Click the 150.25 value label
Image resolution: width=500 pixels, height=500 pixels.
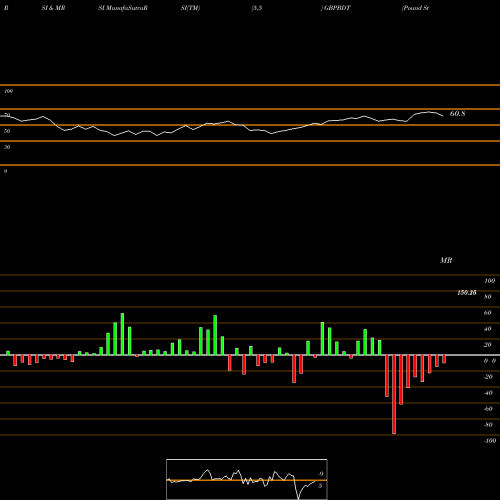click(x=467, y=293)
